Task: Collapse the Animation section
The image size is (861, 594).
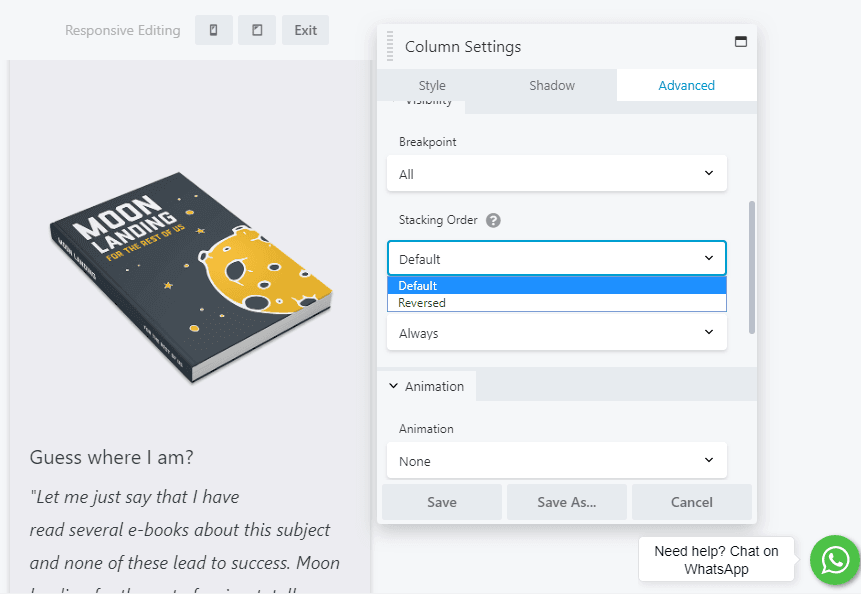Action: click(x=427, y=386)
